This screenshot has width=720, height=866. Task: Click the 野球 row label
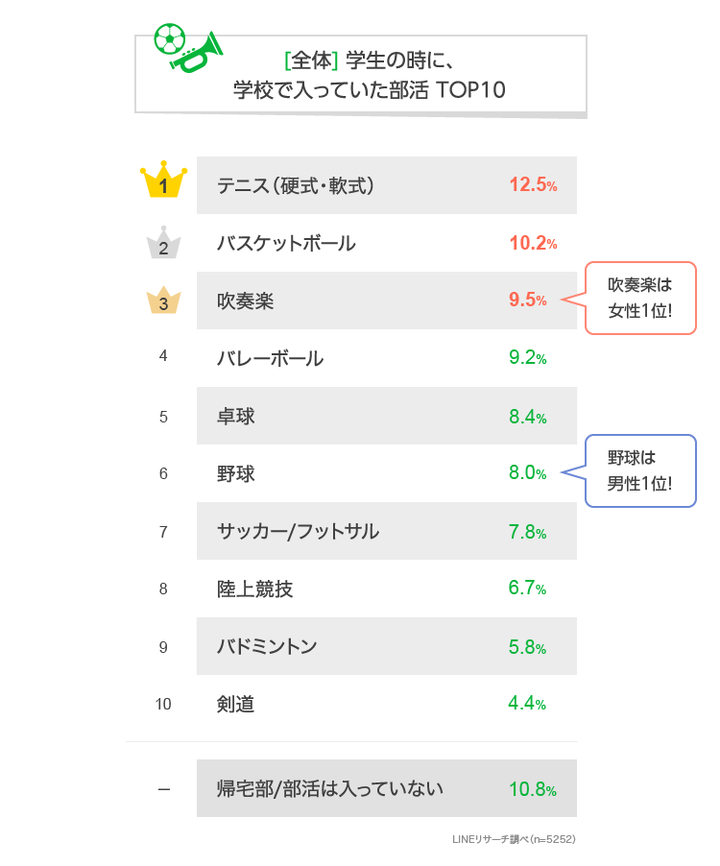[236, 473]
